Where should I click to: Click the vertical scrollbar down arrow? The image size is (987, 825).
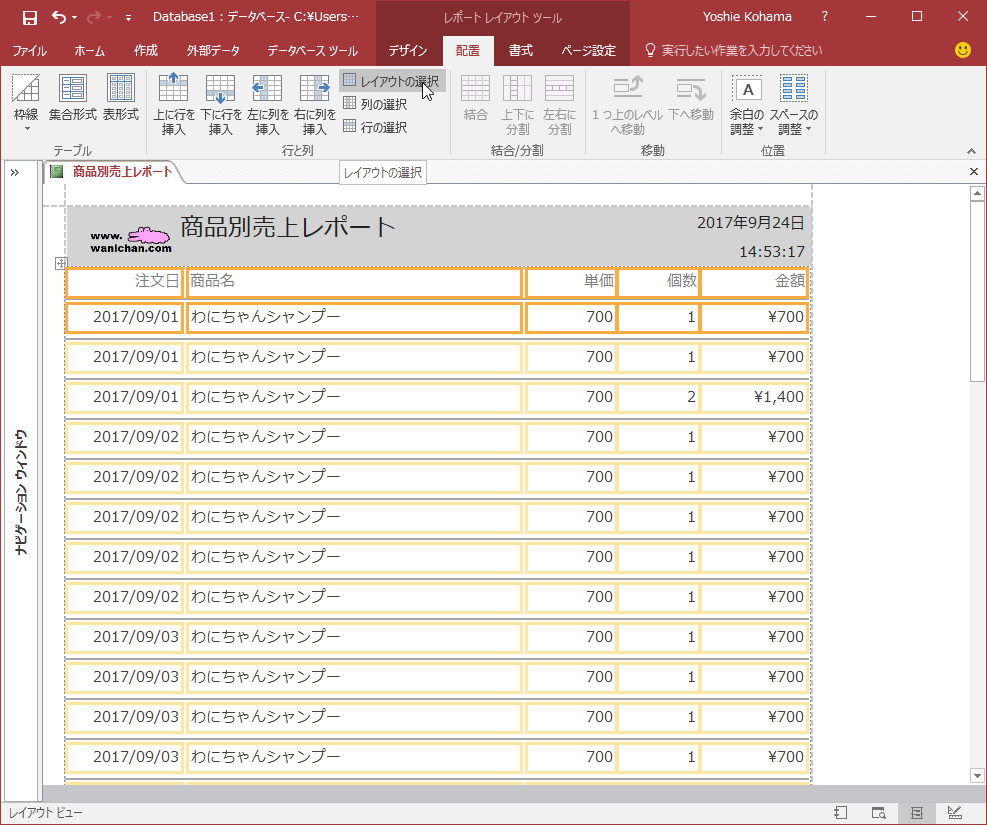(x=977, y=775)
